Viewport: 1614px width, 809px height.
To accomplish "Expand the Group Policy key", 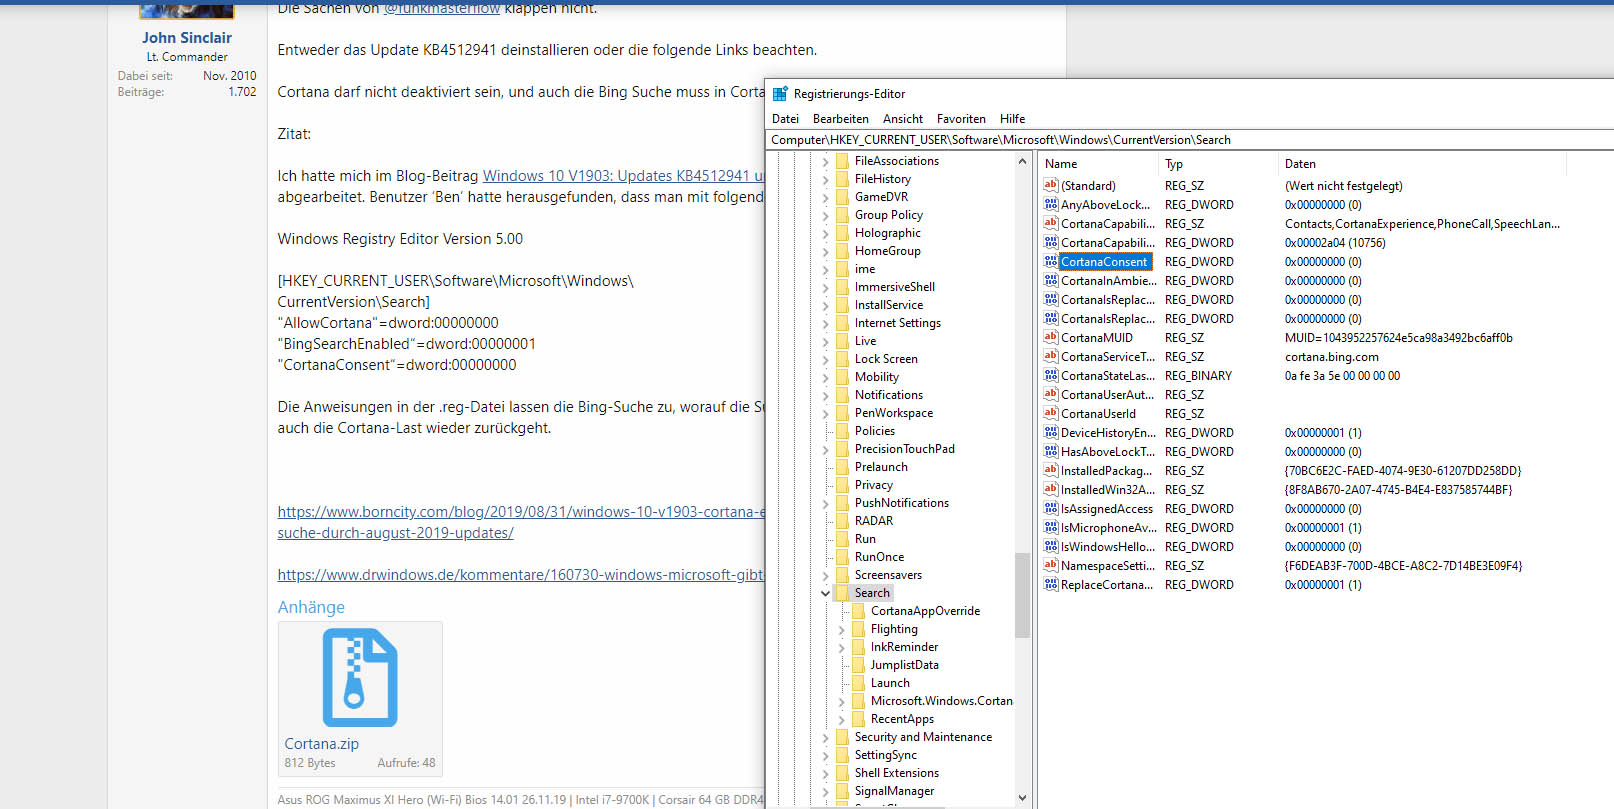I will click(826, 215).
